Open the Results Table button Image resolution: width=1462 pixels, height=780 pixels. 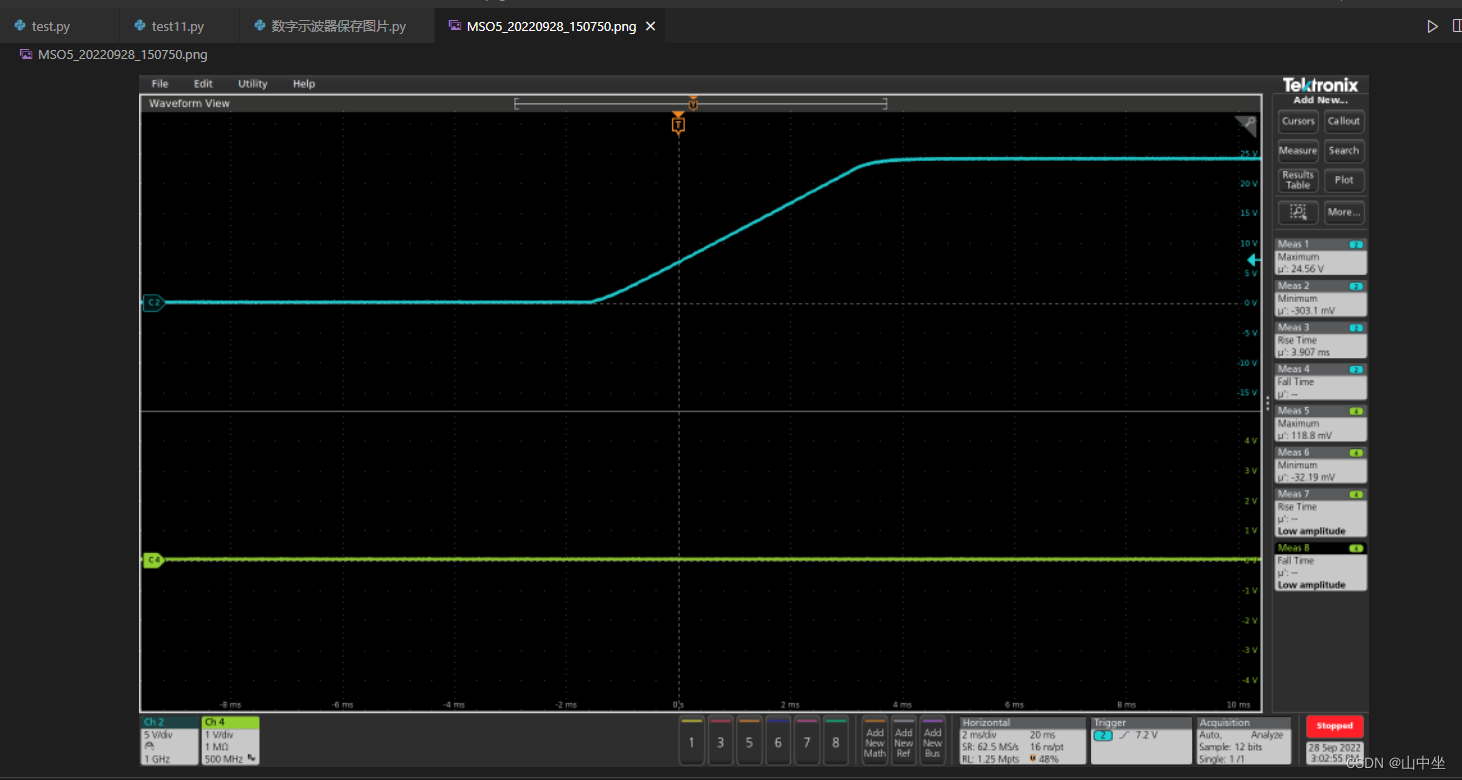[1298, 180]
